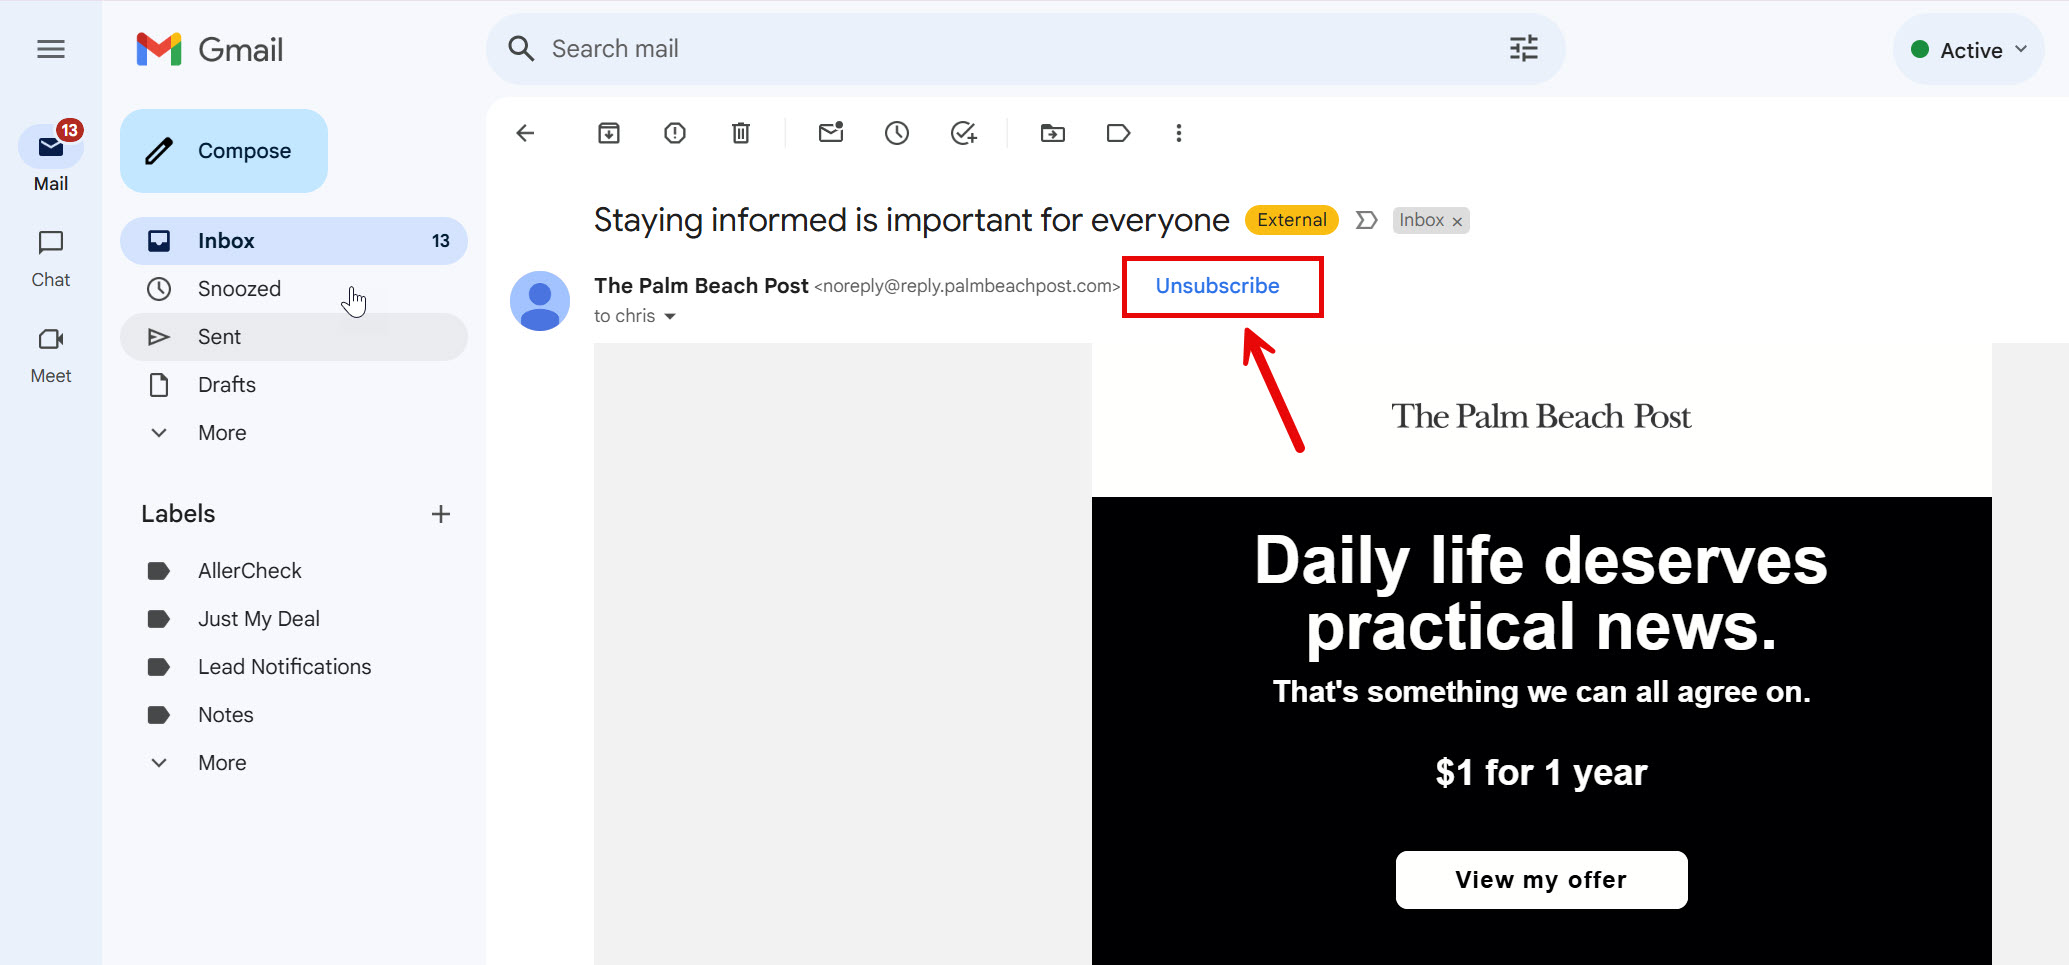Show search options filter icon
Image resolution: width=2069 pixels, height=965 pixels.
pyautogui.click(x=1523, y=48)
